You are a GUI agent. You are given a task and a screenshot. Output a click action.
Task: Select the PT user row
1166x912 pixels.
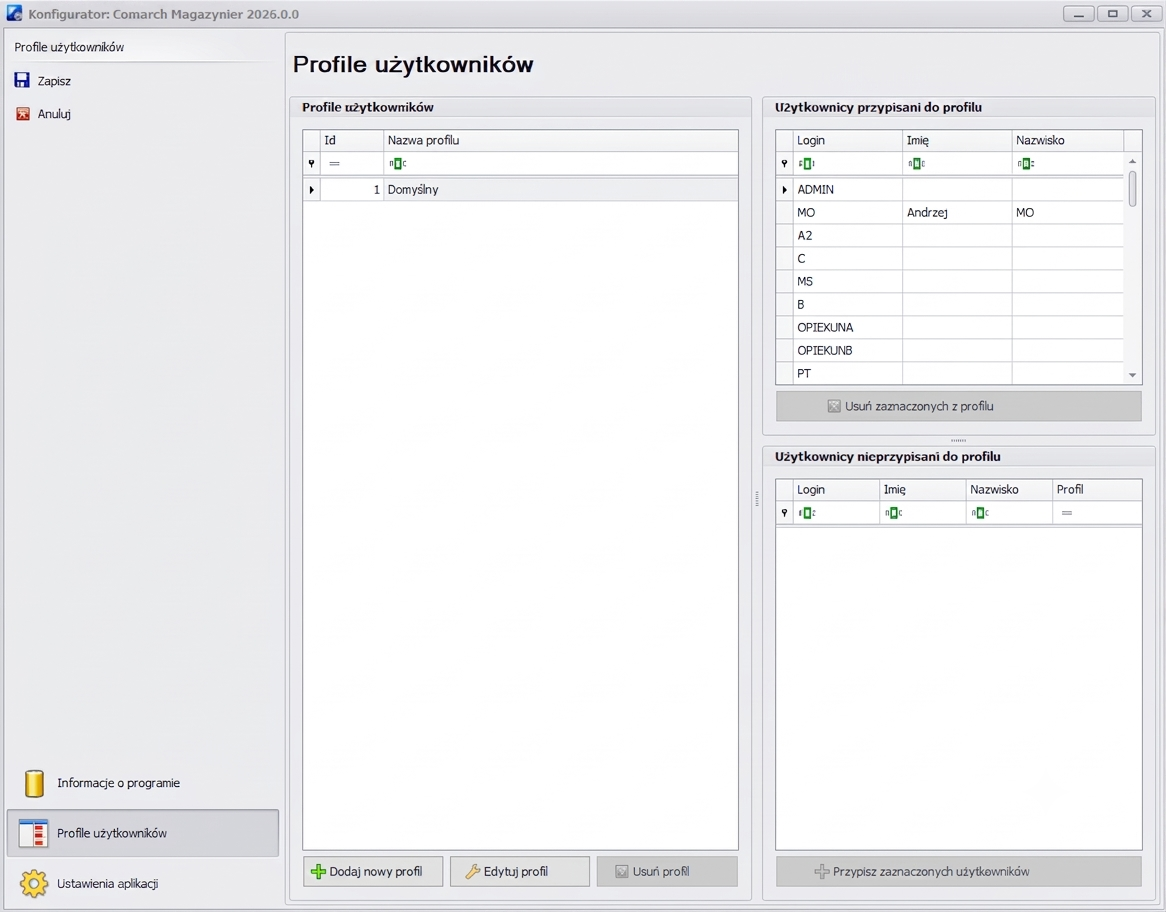tap(950, 373)
